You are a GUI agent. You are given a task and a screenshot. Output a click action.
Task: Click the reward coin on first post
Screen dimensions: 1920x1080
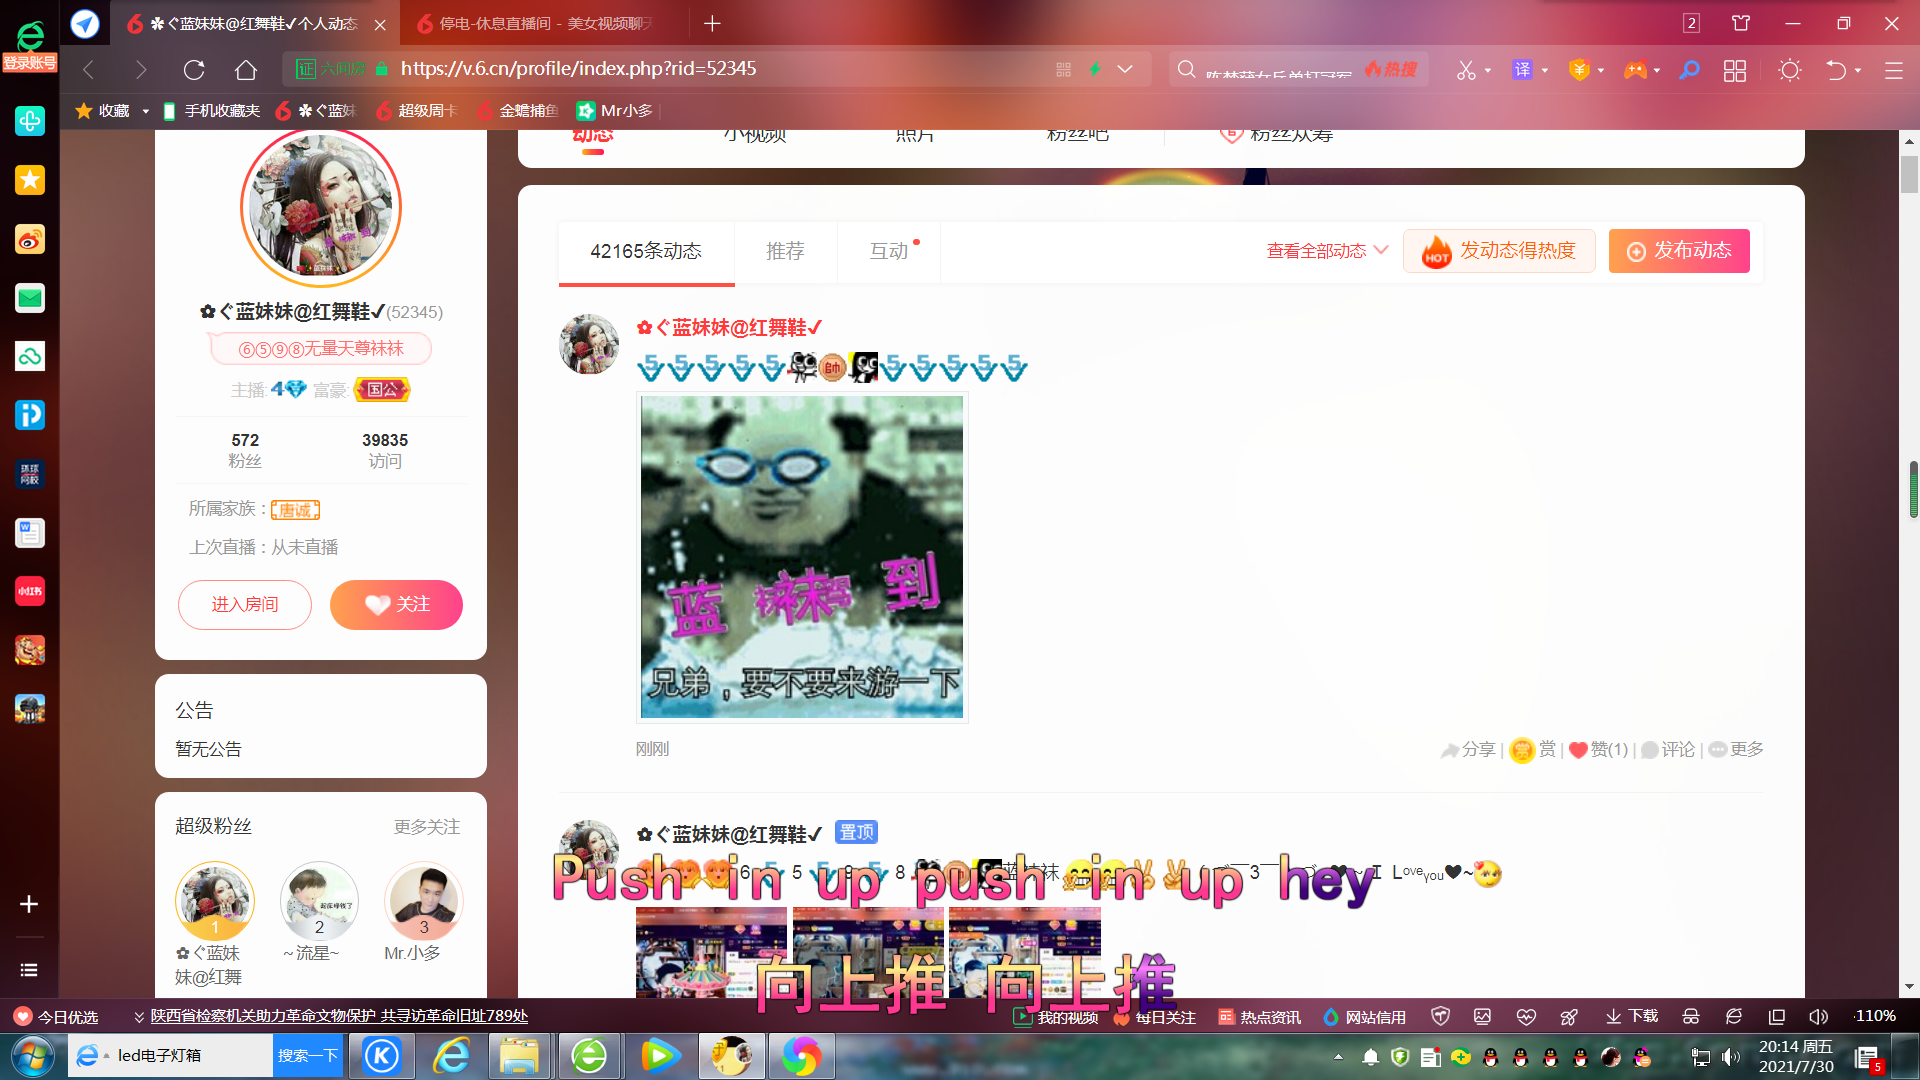(1521, 750)
